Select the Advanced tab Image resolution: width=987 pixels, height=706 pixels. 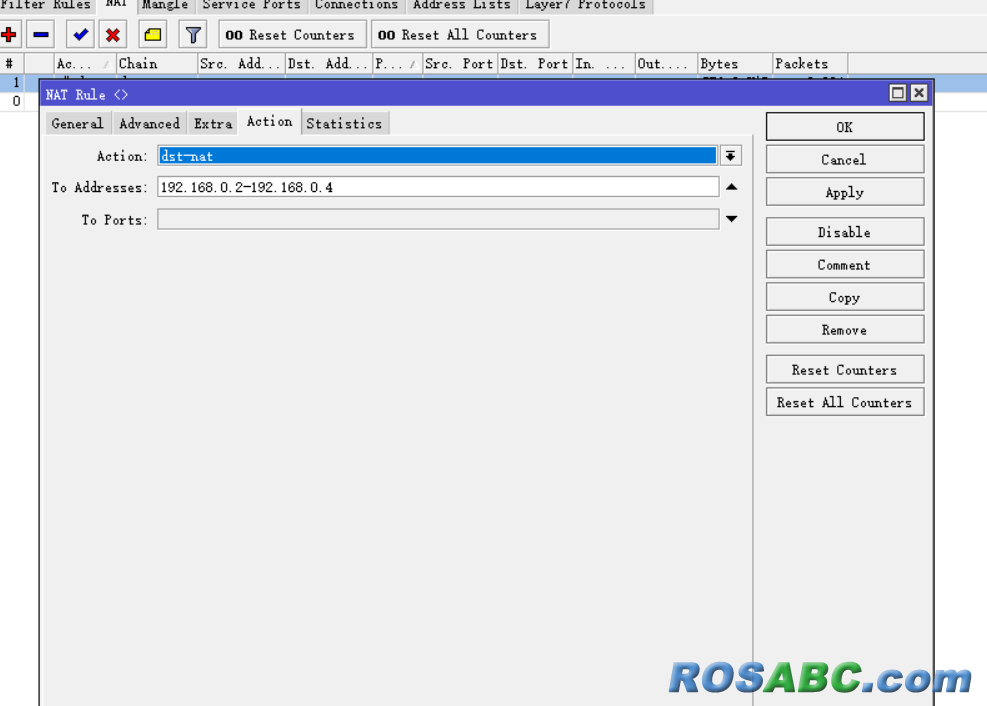[x=149, y=123]
